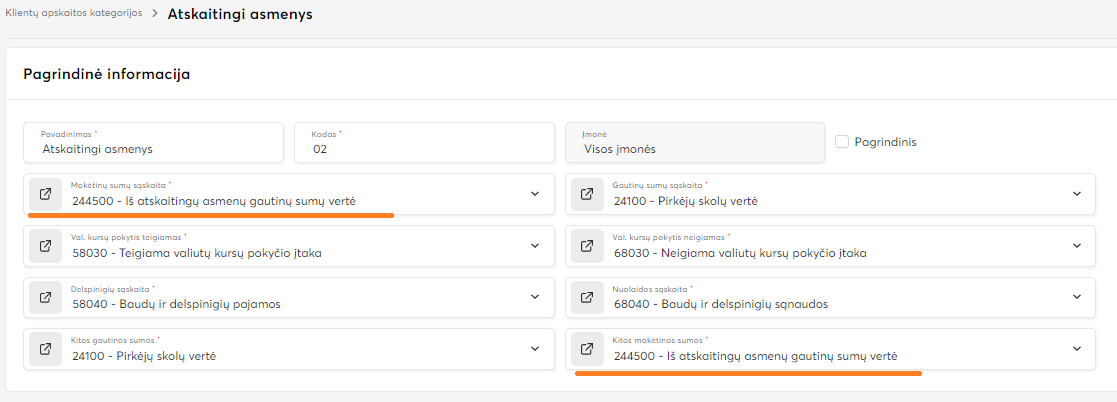This screenshot has width=1117, height=402.
Task: Expand the Kitos mokėtinos sumos dropdown
Action: tap(1077, 349)
